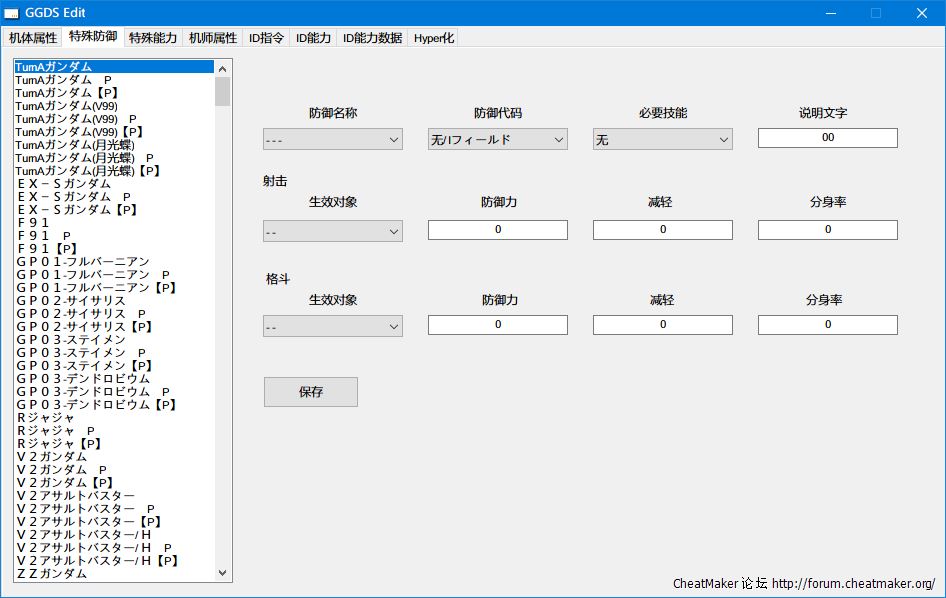Focus the 格斗 分身率 input field
Viewport: 946px width, 598px height.
[827, 325]
